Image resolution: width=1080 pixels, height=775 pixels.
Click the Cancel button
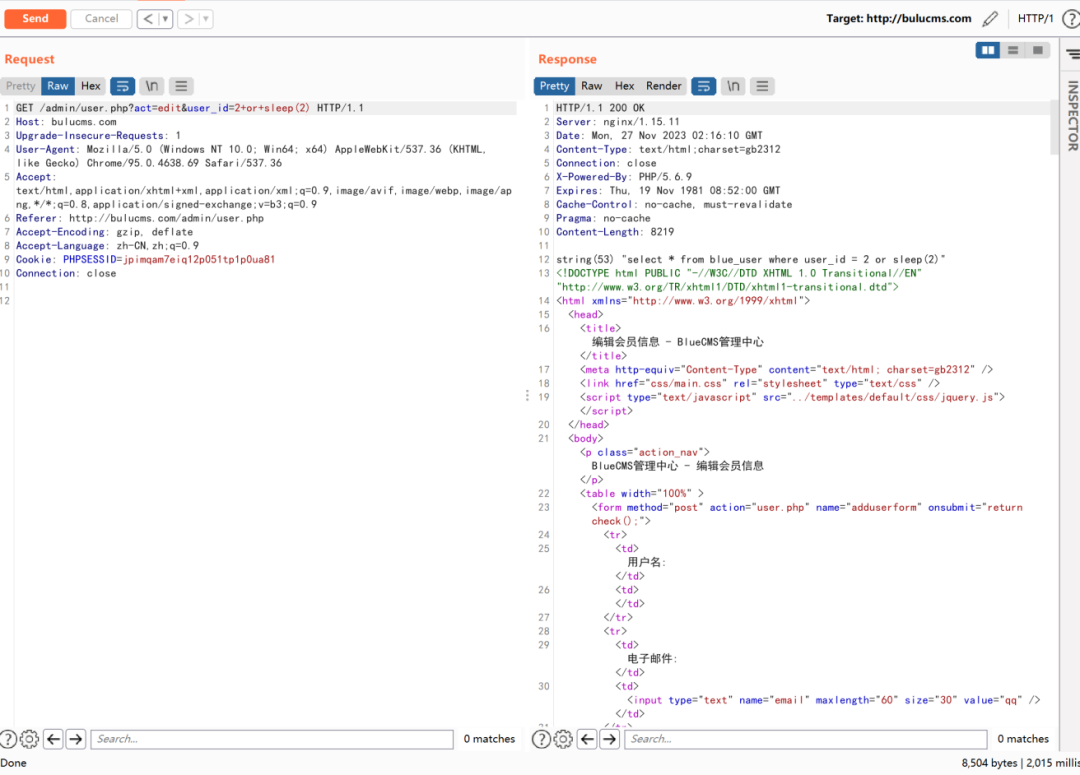click(101, 19)
